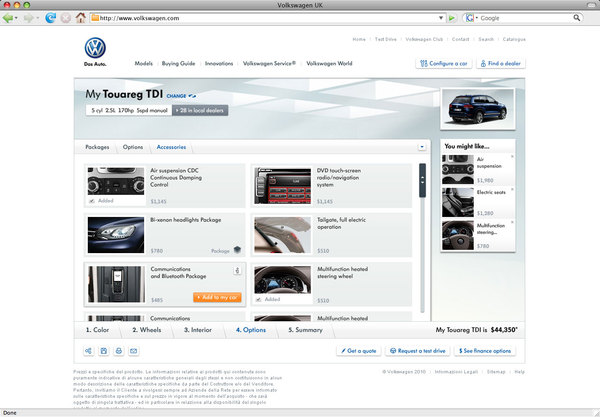Viewport: 600px width, 417px height.
Task: Go to step 5. Summary
Action: pos(306,329)
